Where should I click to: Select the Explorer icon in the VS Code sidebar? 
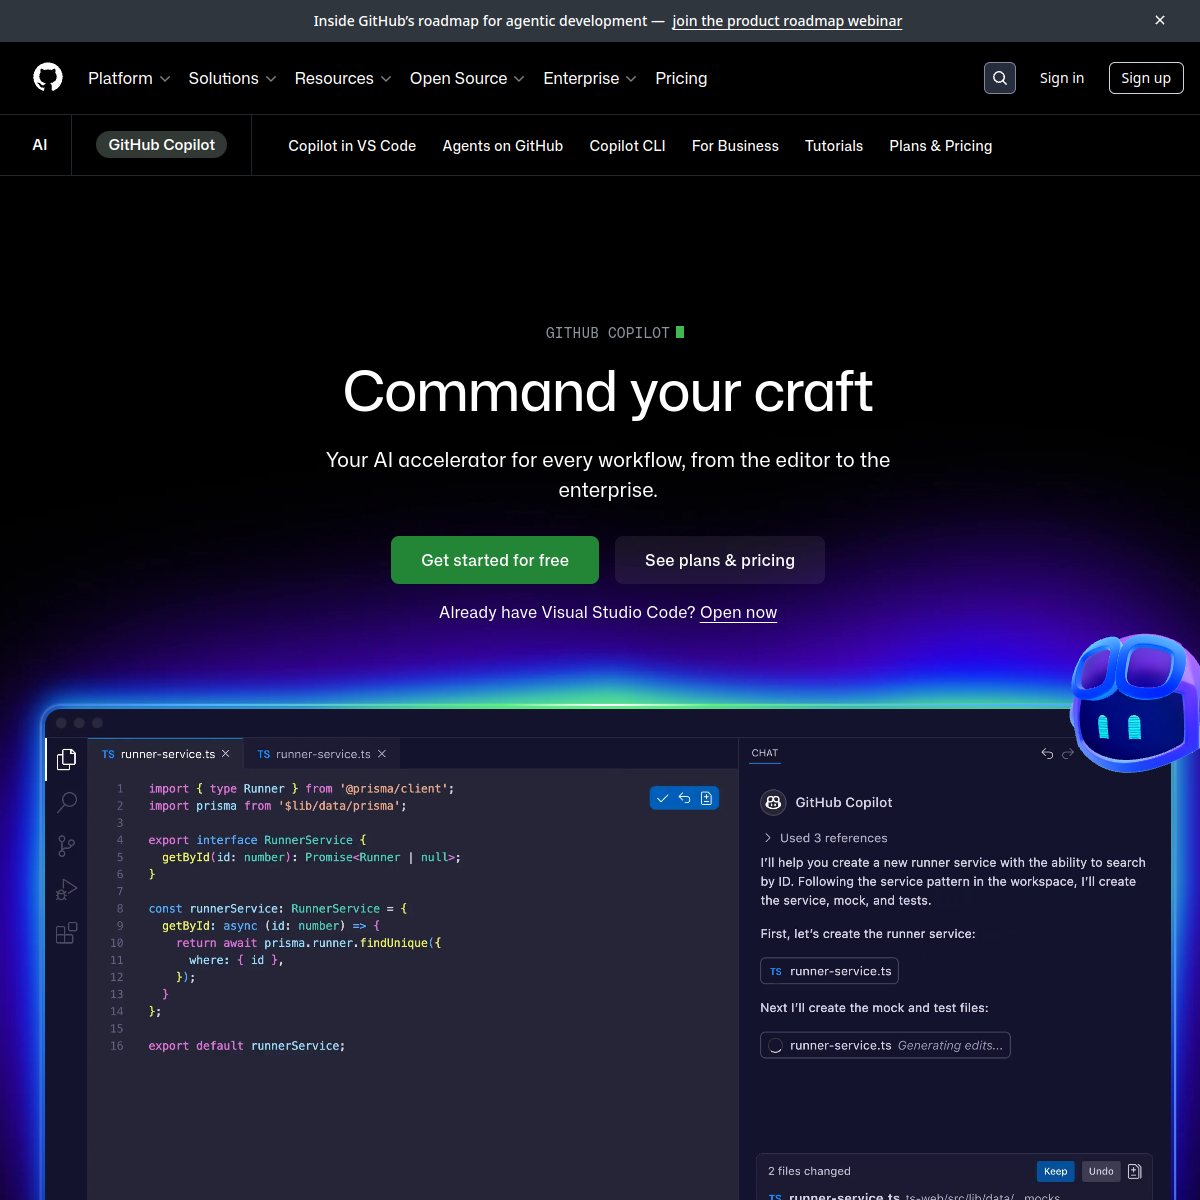coord(66,760)
